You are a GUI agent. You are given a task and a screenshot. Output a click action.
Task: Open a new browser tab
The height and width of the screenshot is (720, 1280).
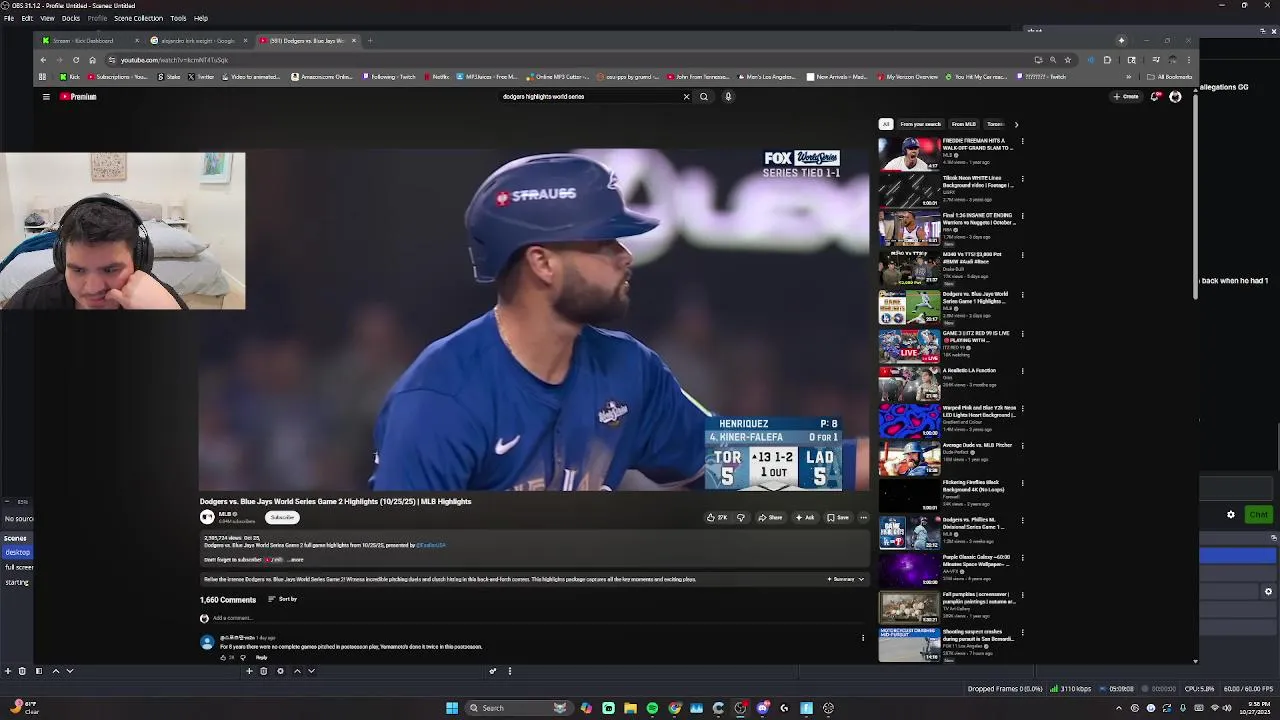click(x=370, y=41)
